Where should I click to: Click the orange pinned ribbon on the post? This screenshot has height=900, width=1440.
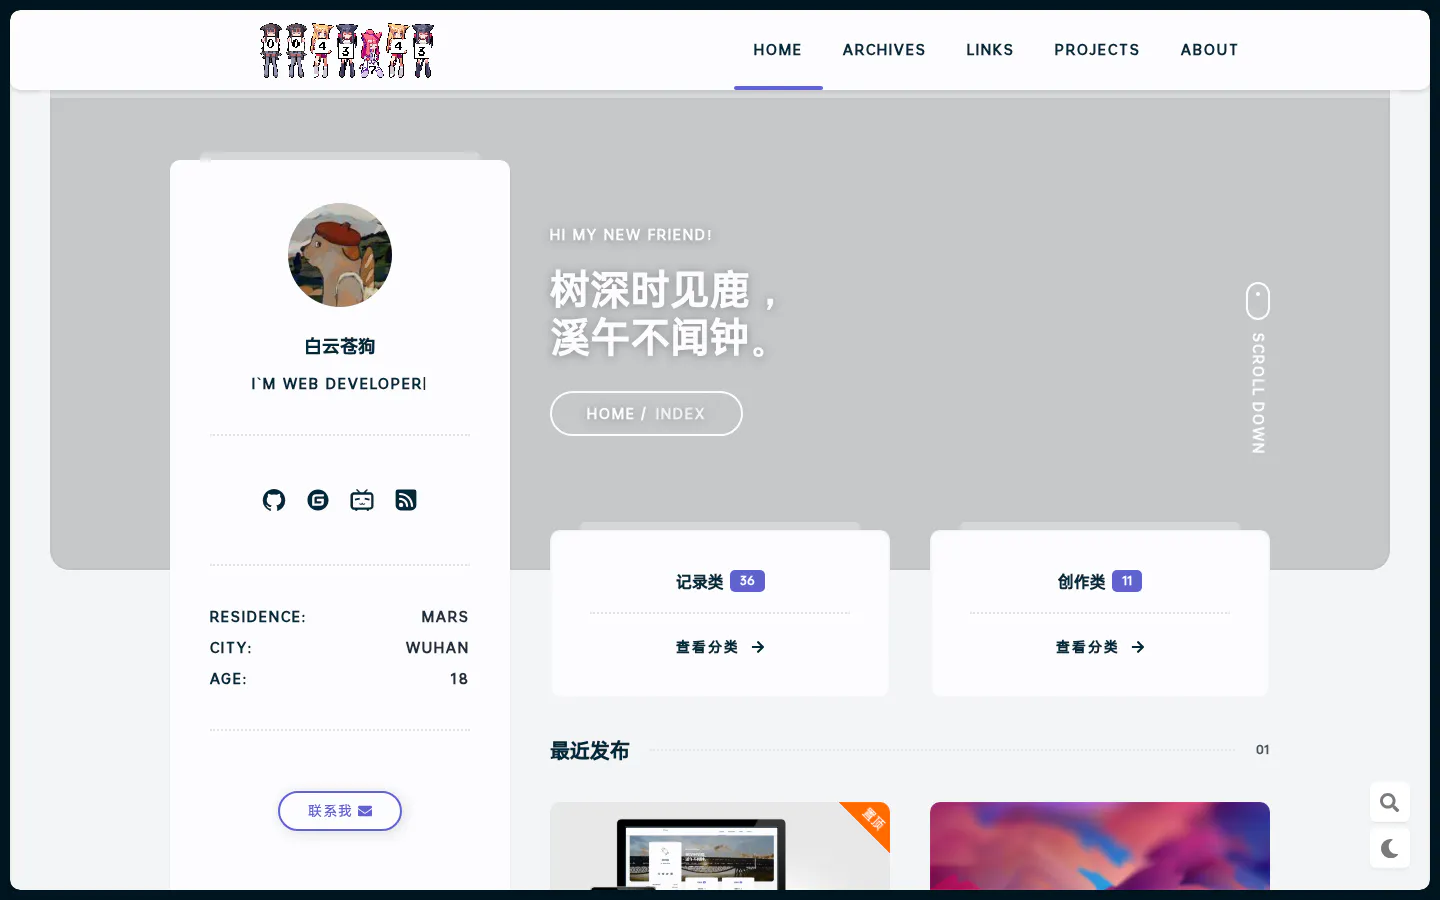point(871,822)
